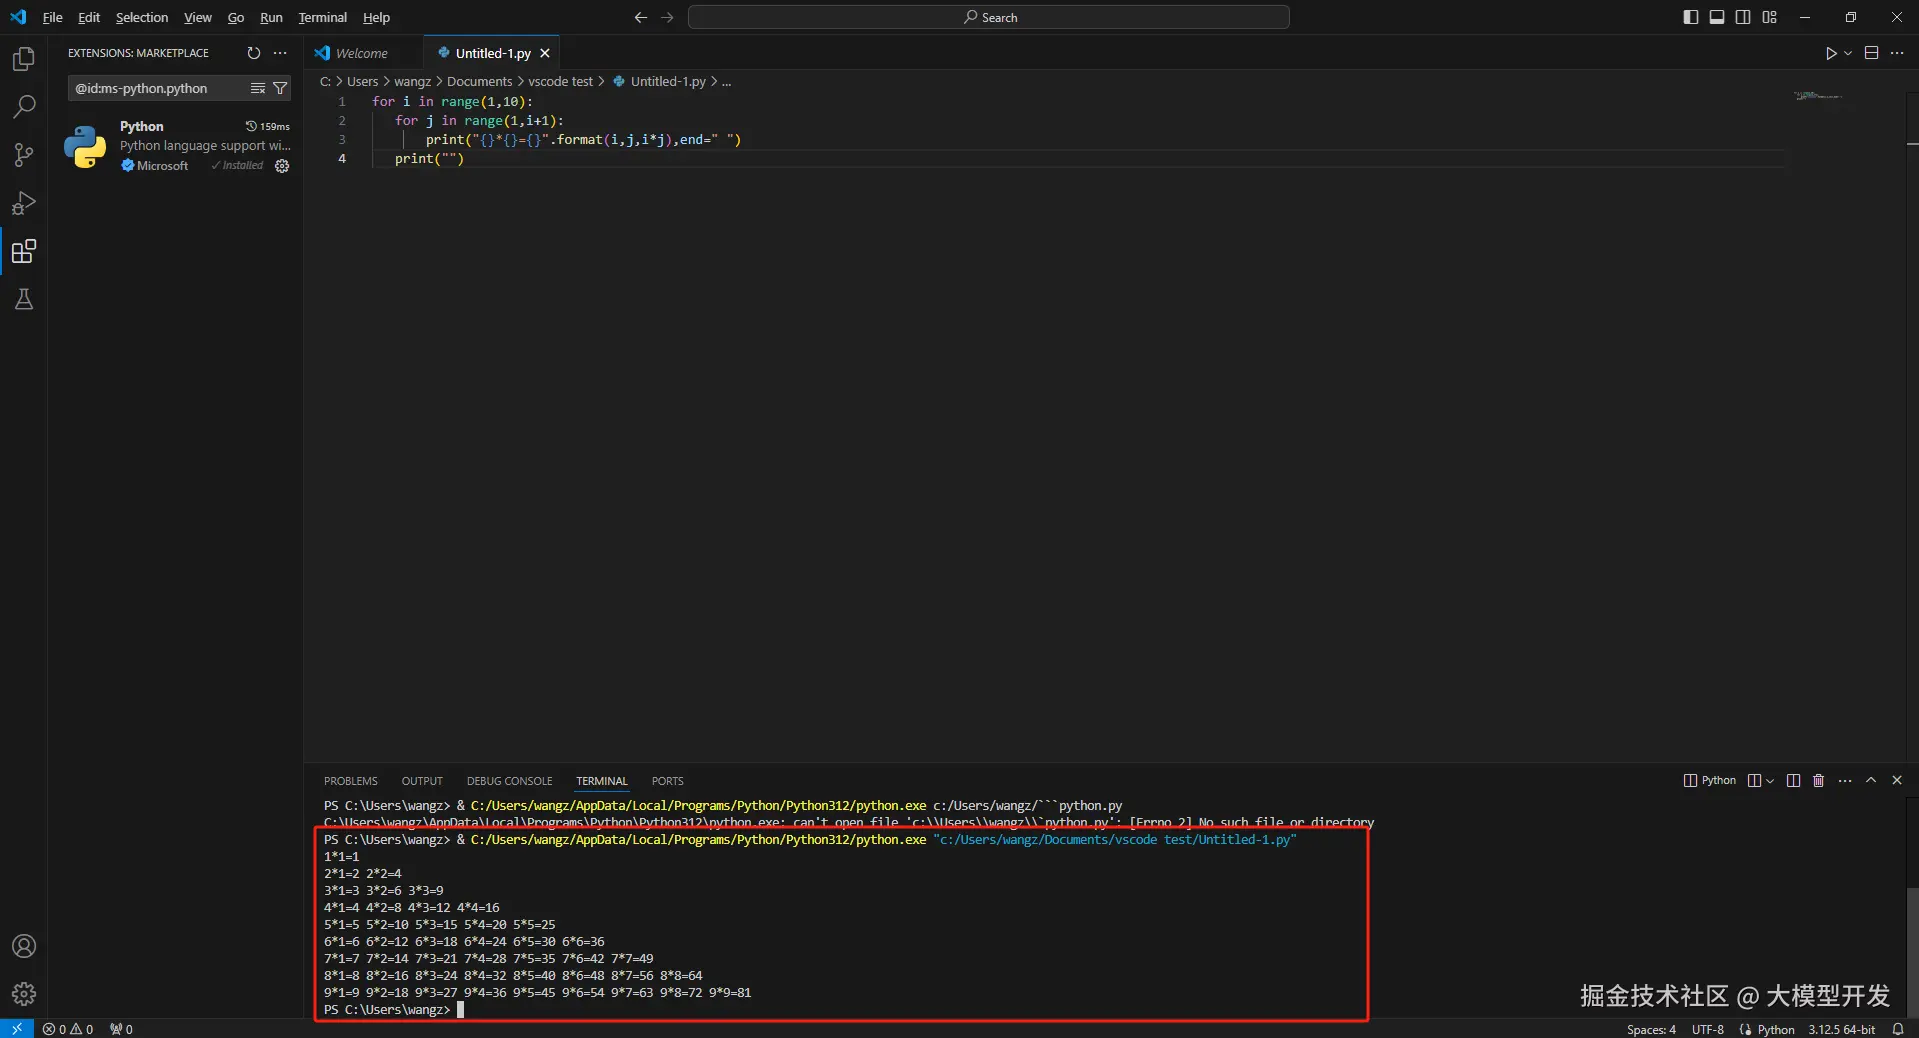Open the Source Control view

[x=24, y=155]
